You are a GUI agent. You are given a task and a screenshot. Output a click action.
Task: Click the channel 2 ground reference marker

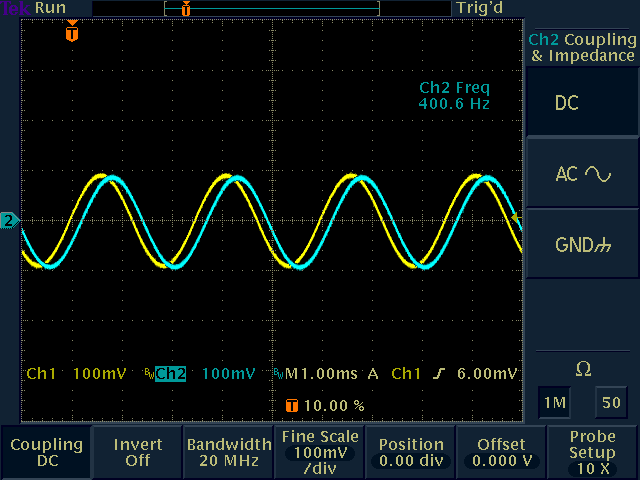click(9, 220)
